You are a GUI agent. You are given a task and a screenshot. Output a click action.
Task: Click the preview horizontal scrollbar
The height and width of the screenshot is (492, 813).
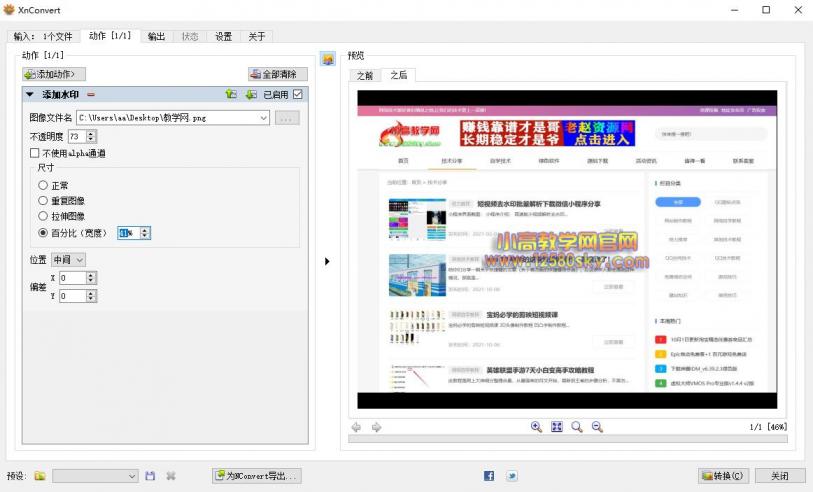coord(568,439)
